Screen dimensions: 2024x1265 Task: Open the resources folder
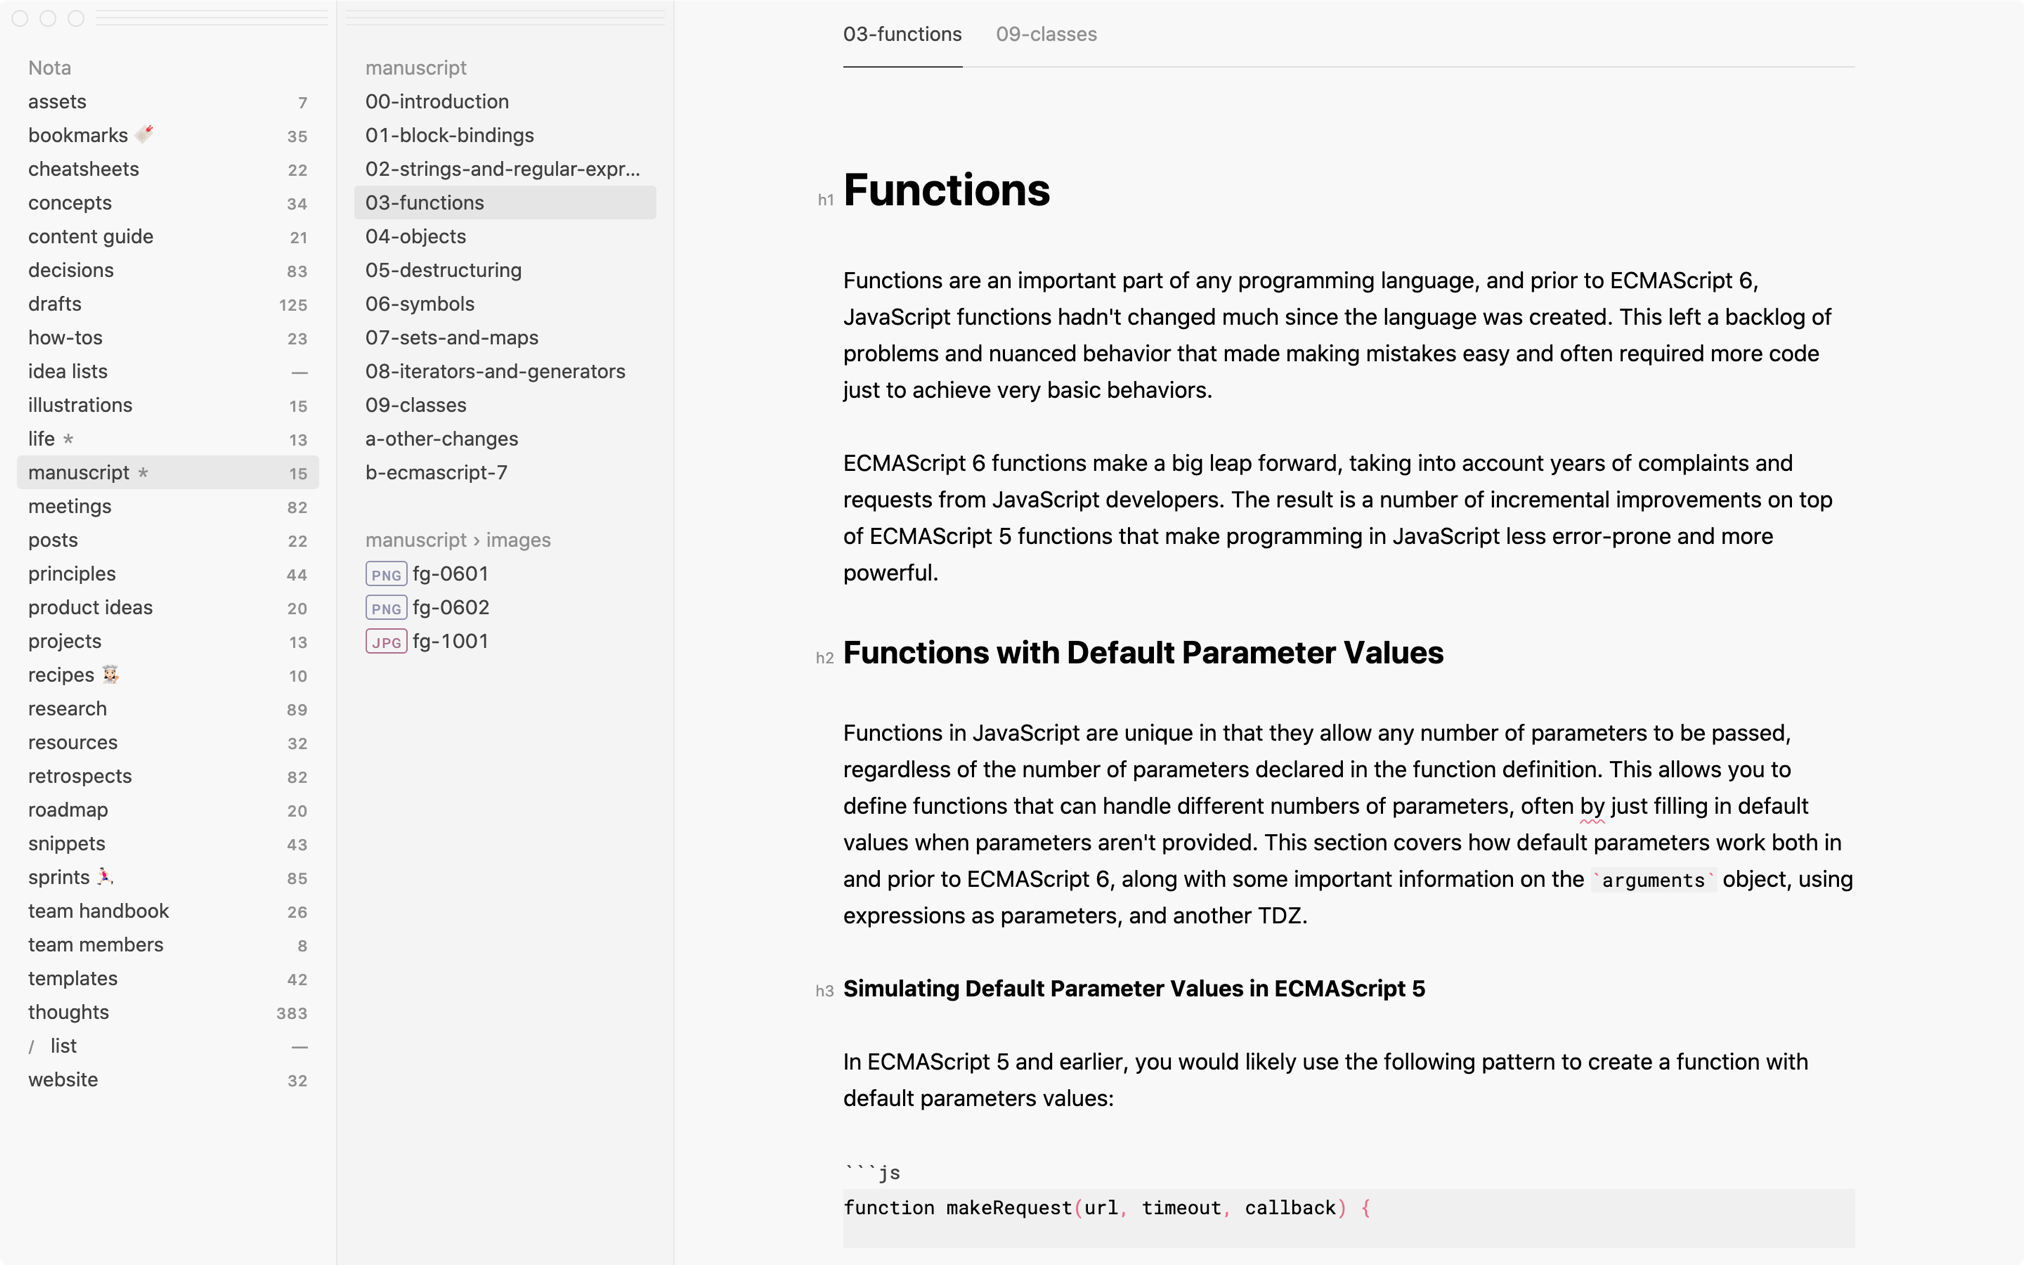coord(168,743)
